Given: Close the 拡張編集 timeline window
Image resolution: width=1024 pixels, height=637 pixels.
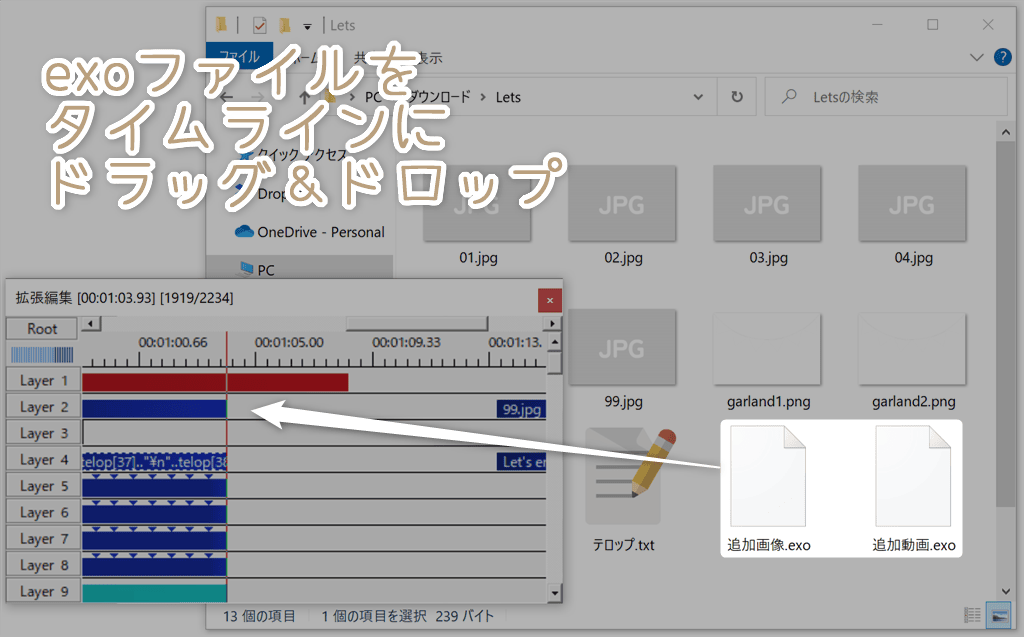Looking at the screenshot, I should (548, 299).
